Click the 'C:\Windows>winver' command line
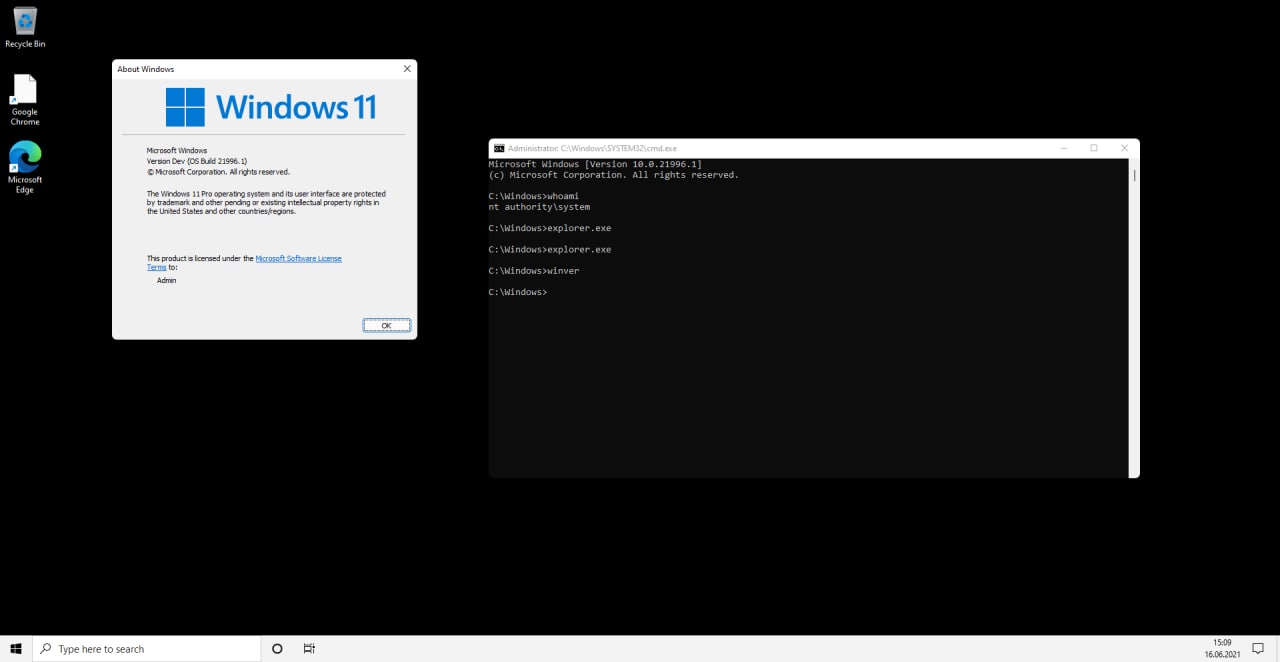Viewport: 1280px width, 662px height. (534, 271)
